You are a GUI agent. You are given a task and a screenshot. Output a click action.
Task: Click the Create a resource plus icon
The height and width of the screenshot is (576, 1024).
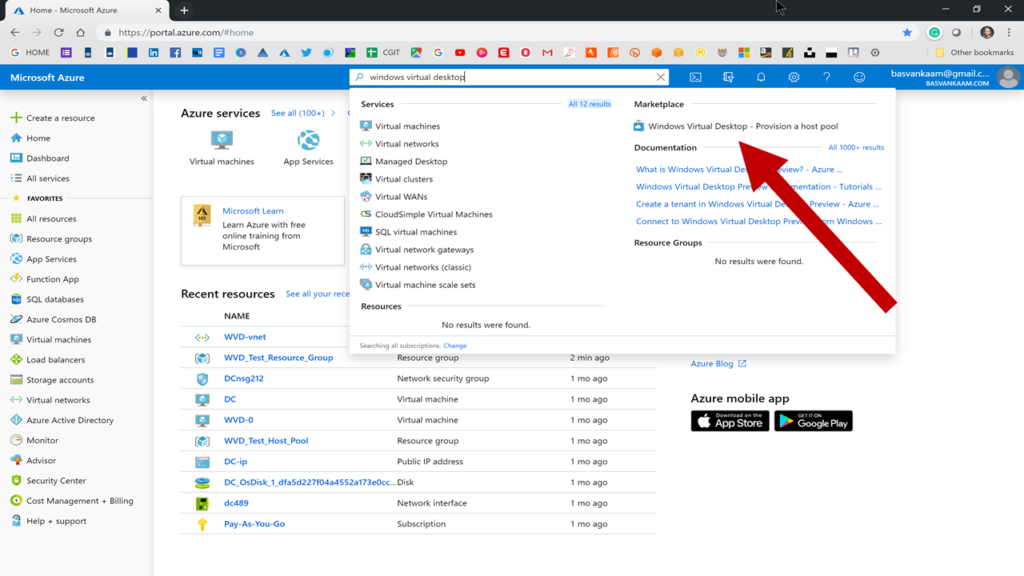coord(16,118)
